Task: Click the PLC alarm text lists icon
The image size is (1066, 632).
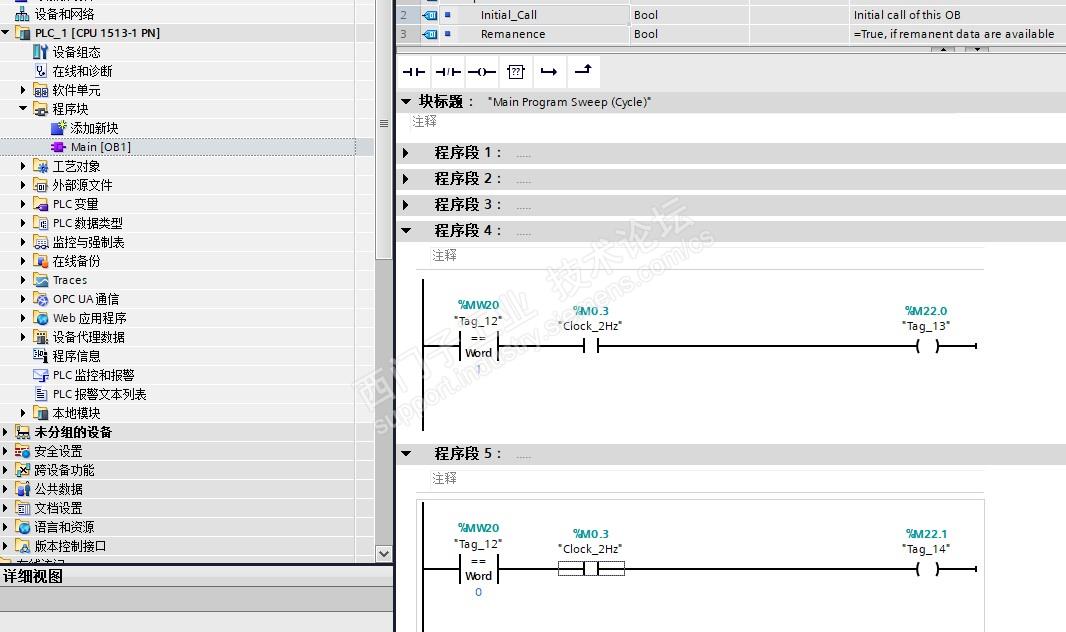Action: tap(40, 393)
